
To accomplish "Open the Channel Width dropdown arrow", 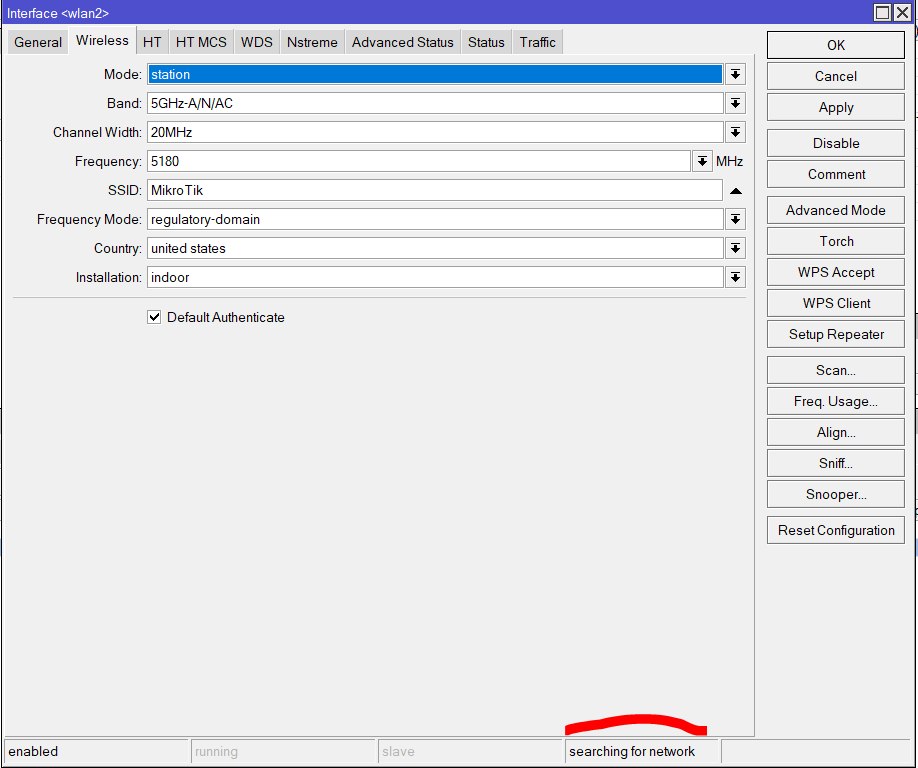I will (735, 132).
